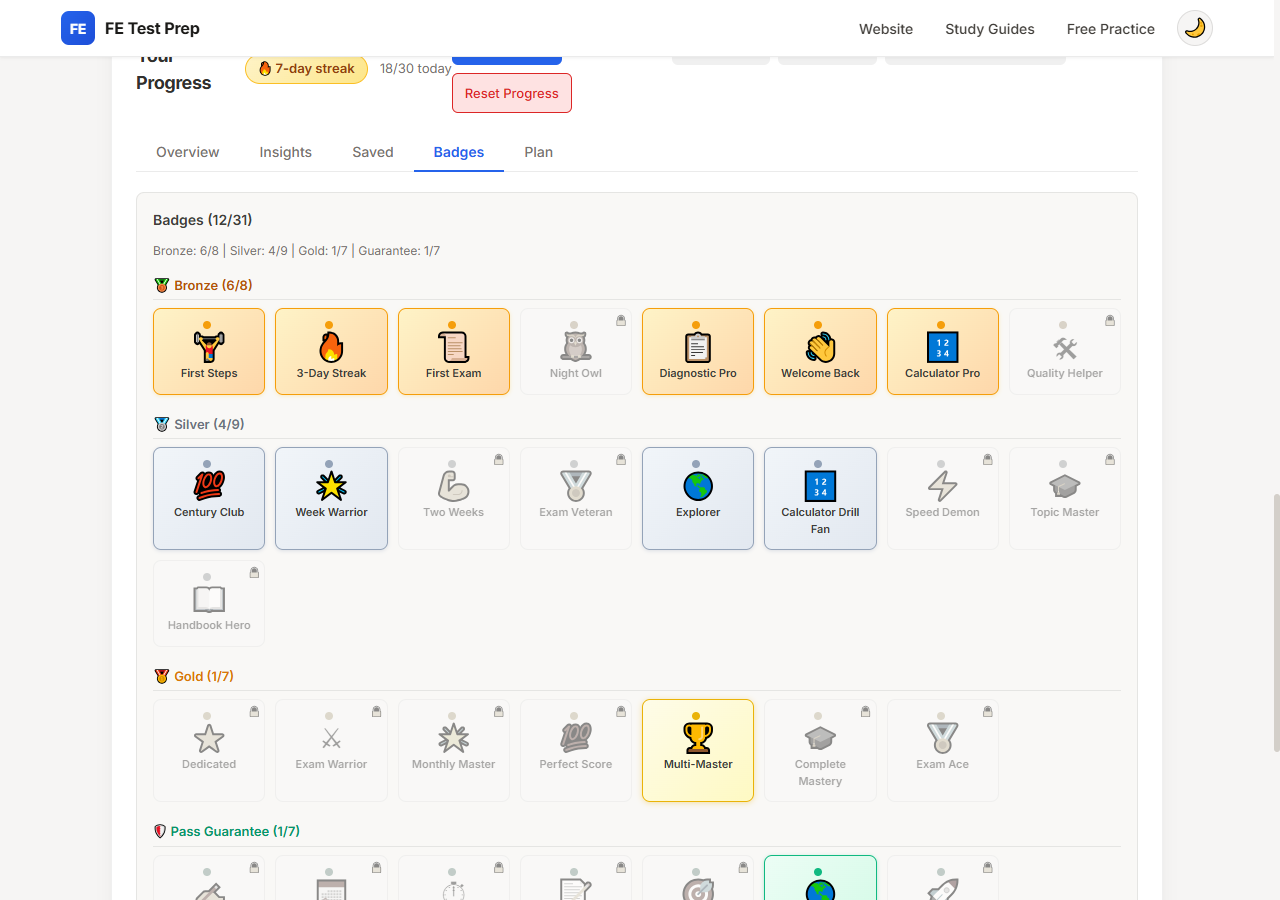Click the locked Perfect Score badge

coord(576,750)
